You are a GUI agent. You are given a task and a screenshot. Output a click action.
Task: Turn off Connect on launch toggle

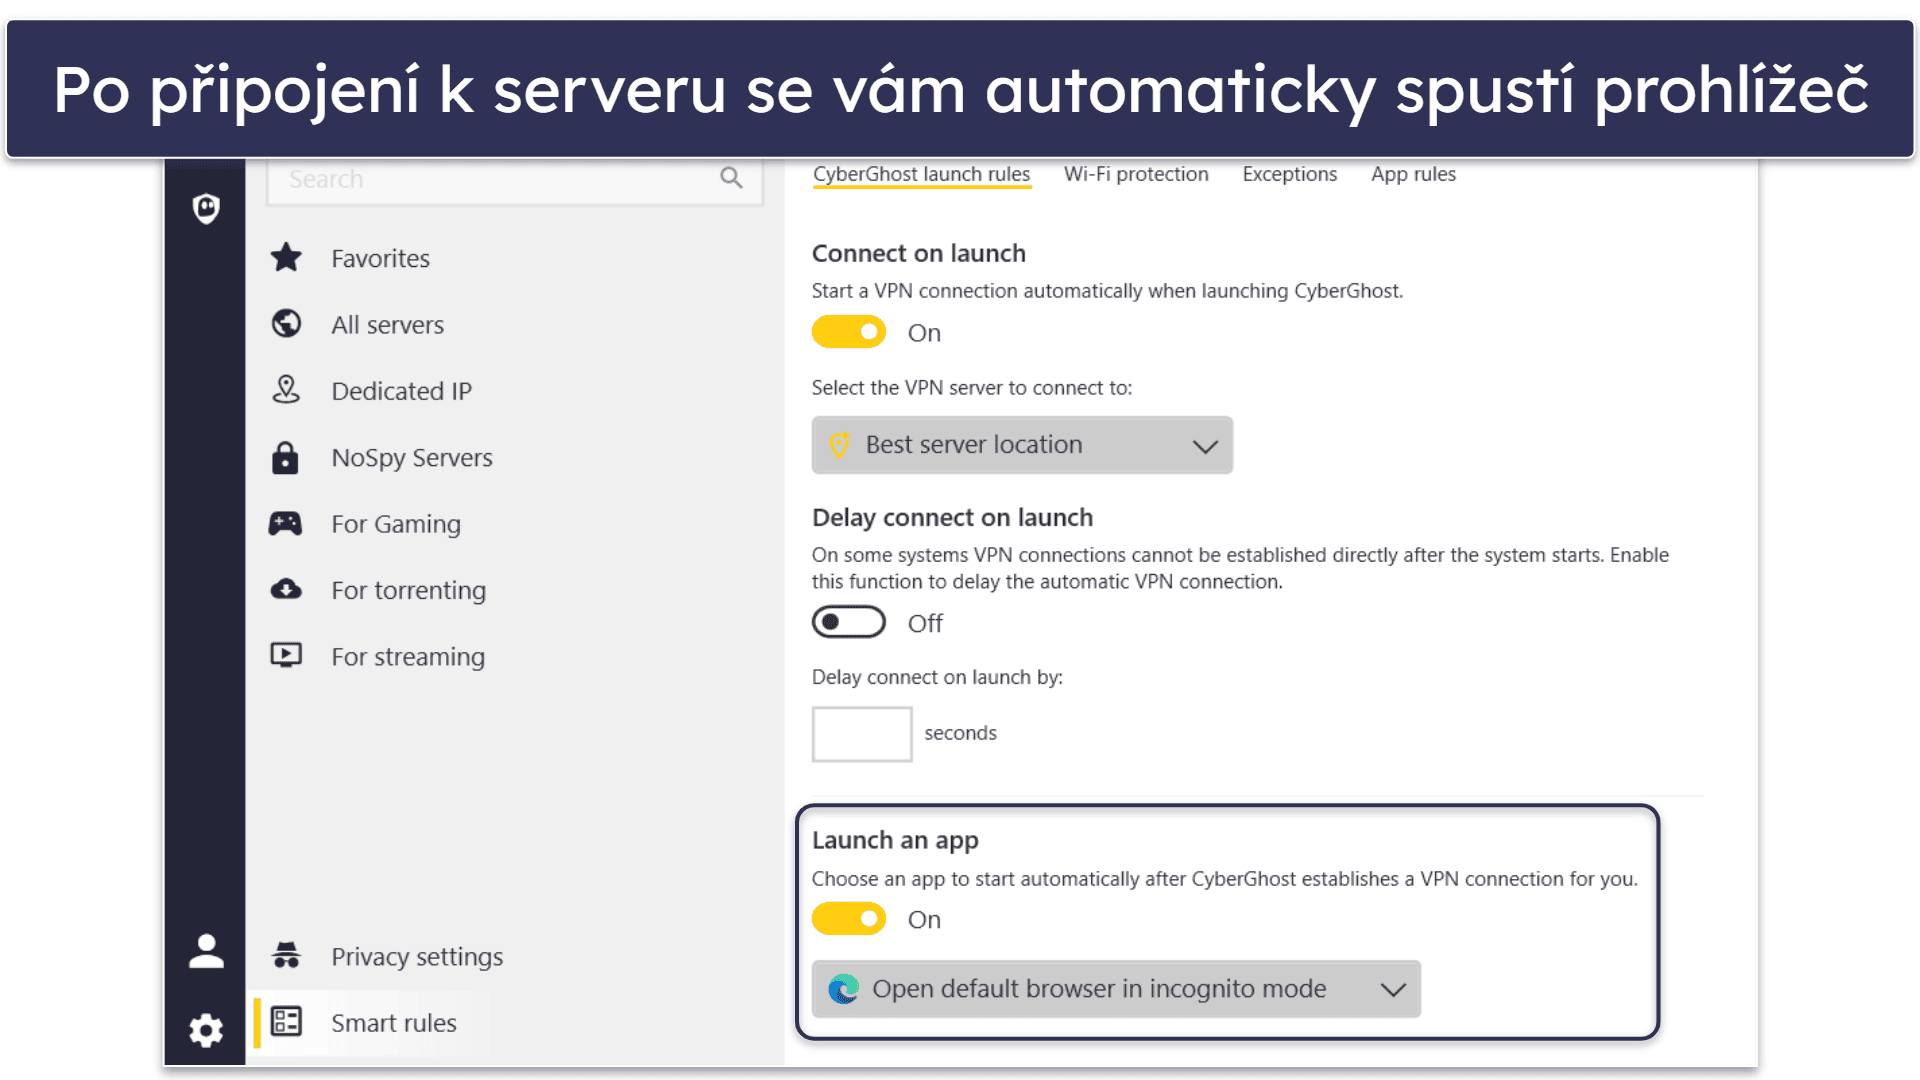[849, 332]
